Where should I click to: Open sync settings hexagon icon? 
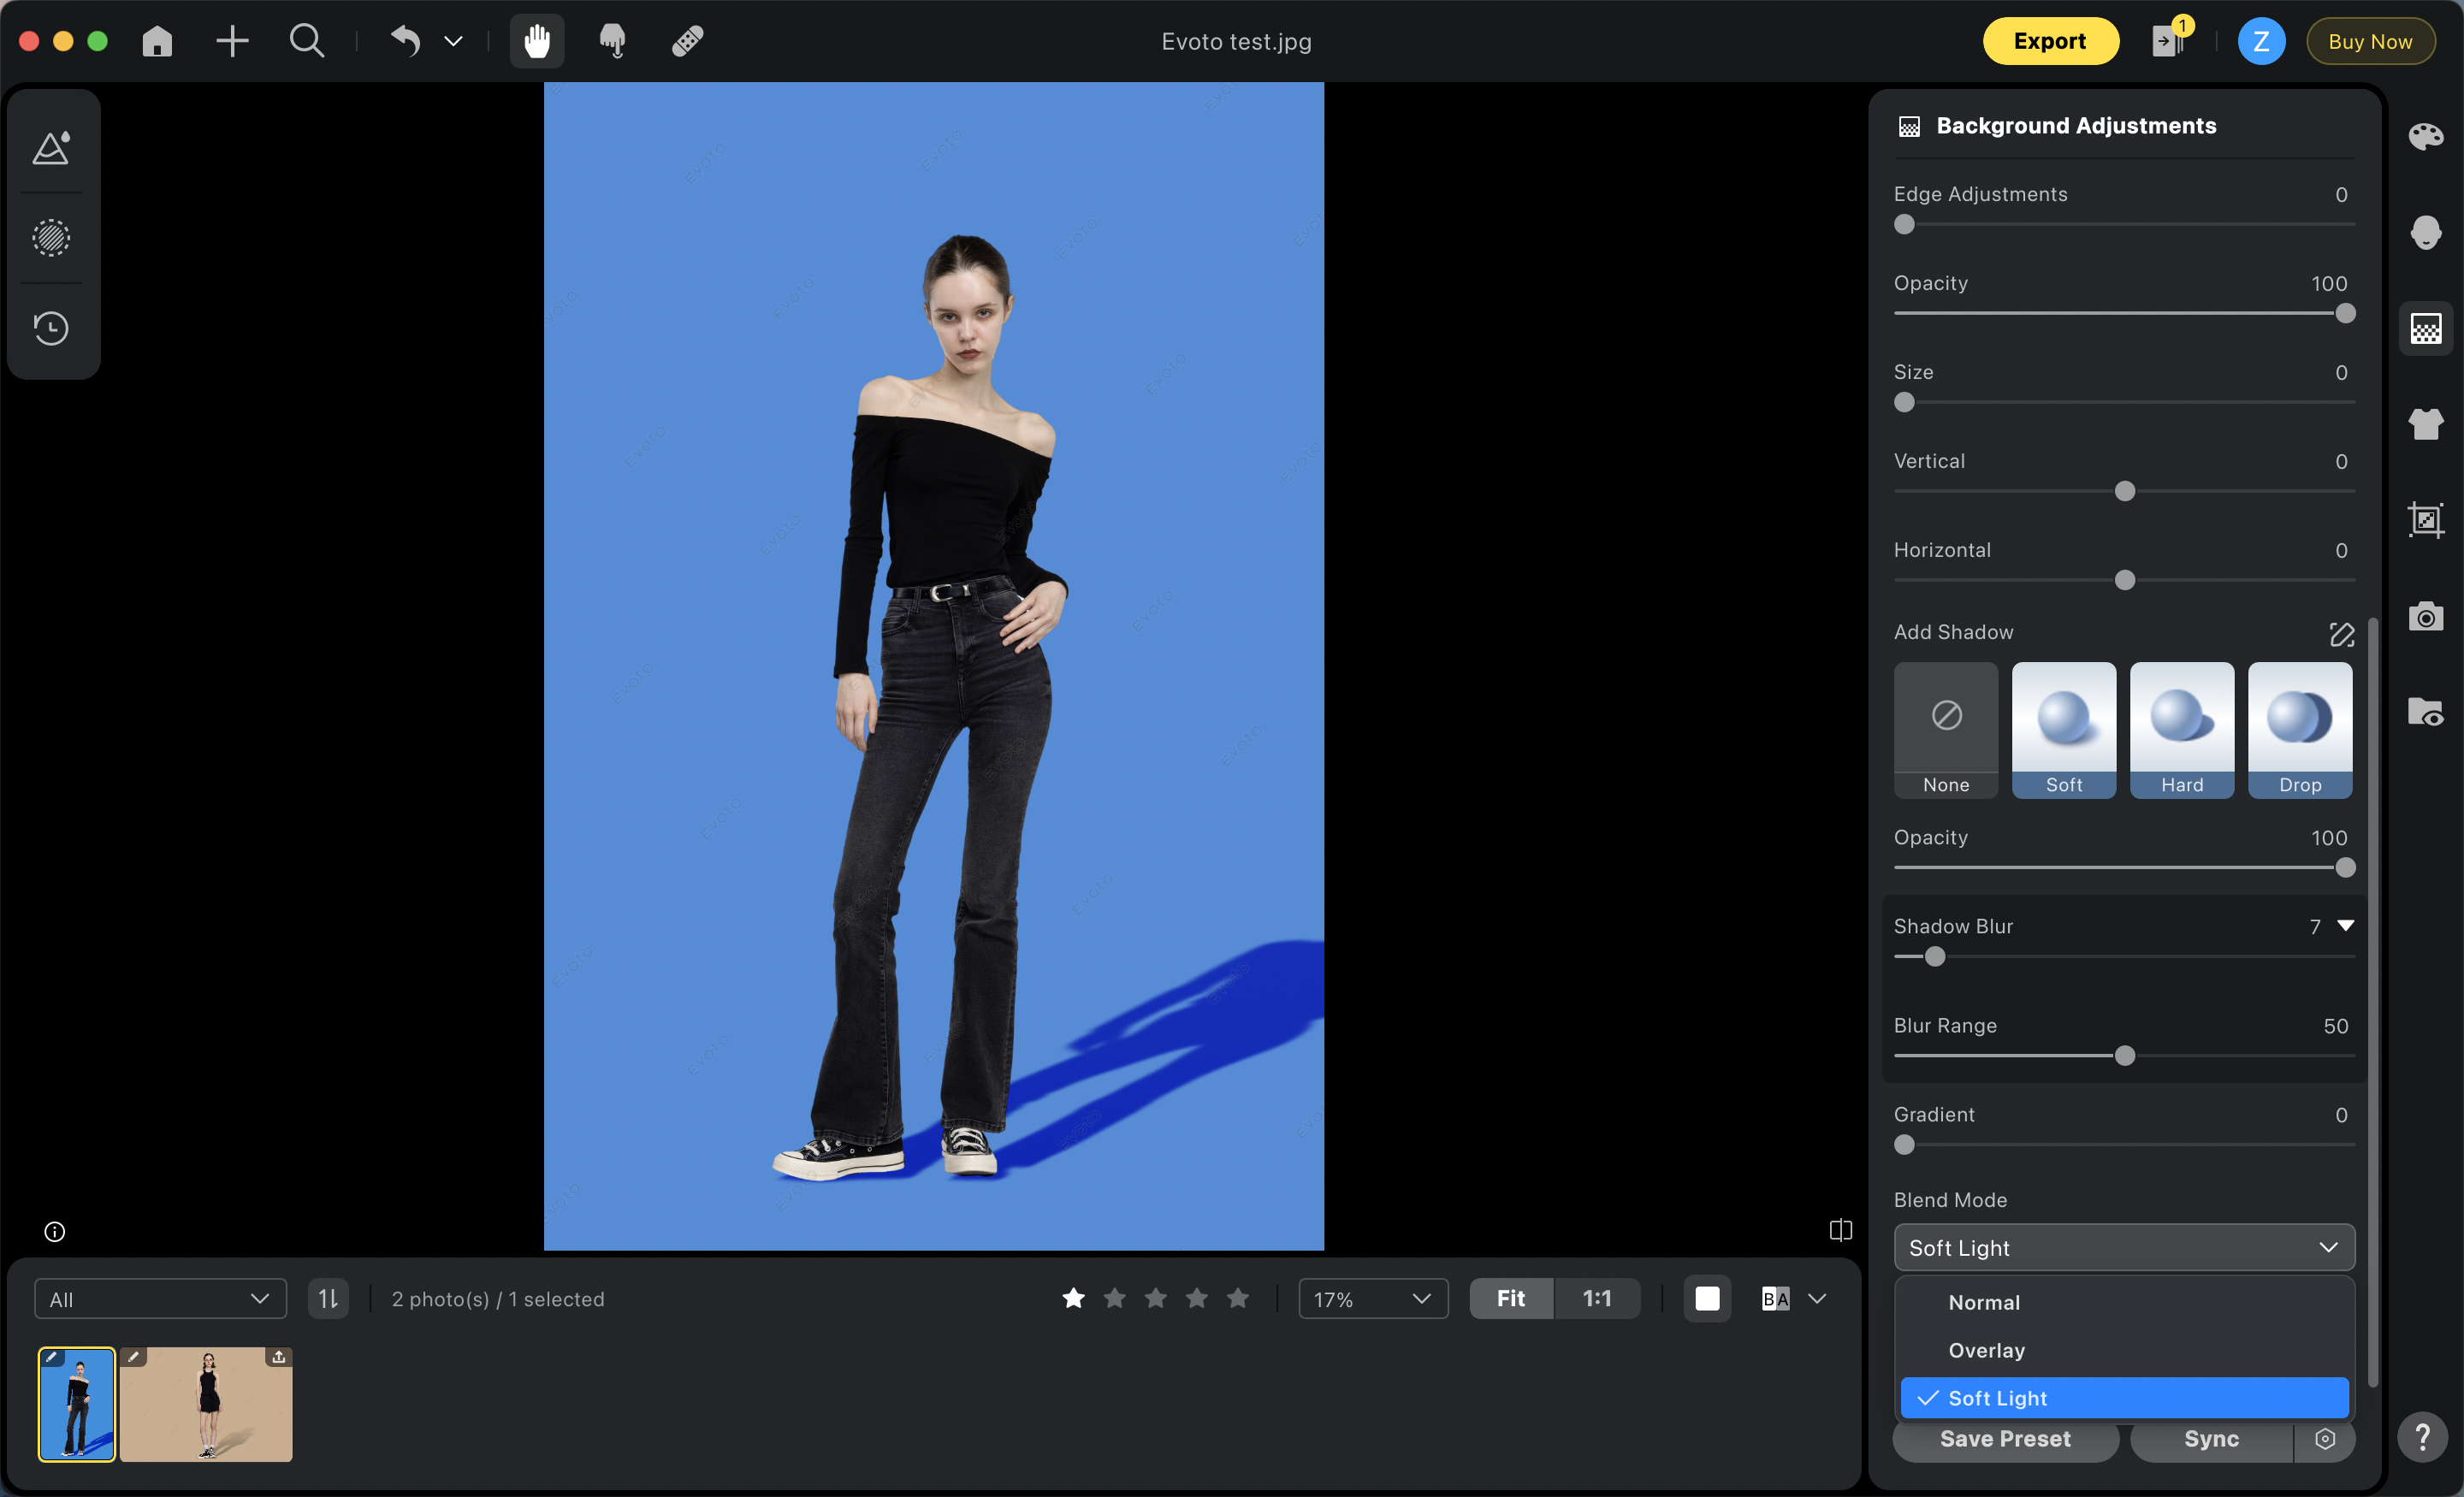pos(2325,1439)
